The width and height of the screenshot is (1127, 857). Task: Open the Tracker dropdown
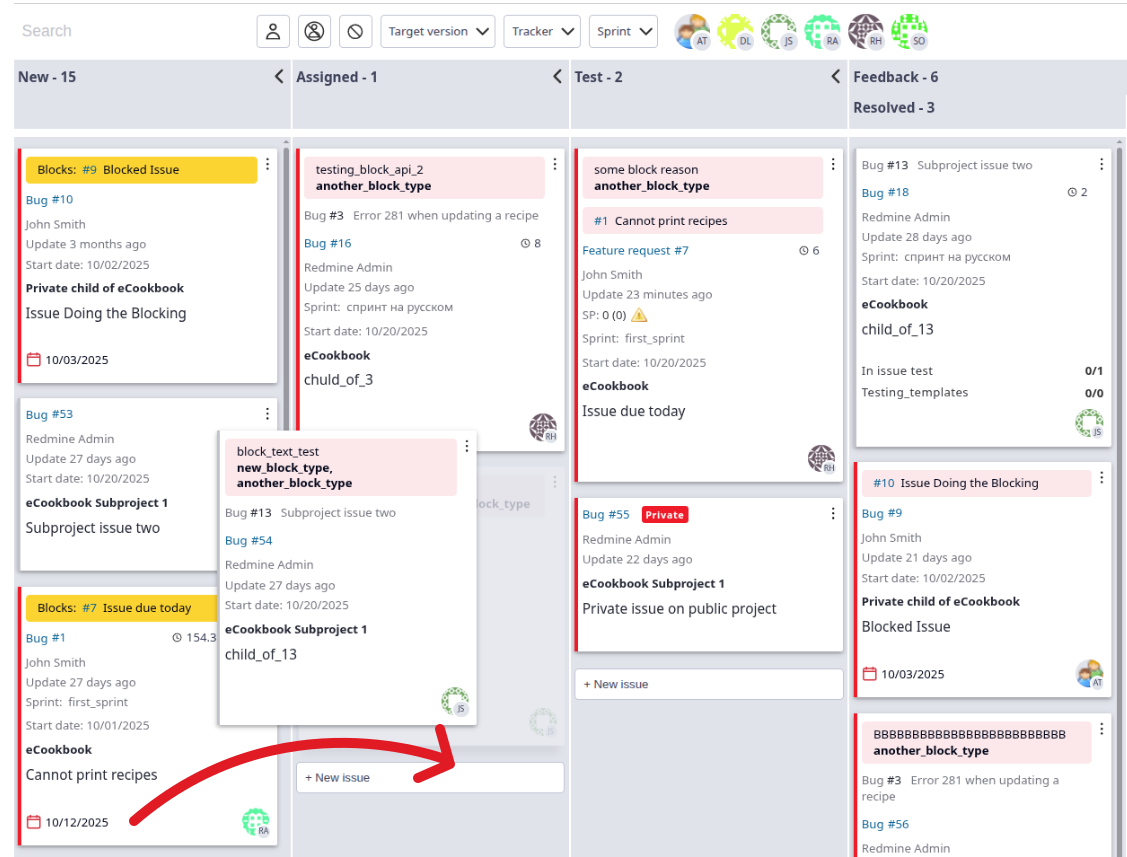[542, 32]
